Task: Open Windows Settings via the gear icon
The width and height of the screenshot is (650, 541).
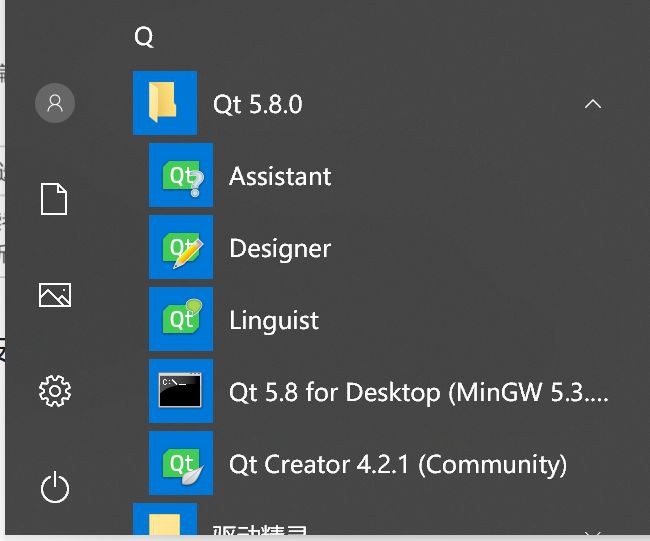Action: pyautogui.click(x=54, y=390)
